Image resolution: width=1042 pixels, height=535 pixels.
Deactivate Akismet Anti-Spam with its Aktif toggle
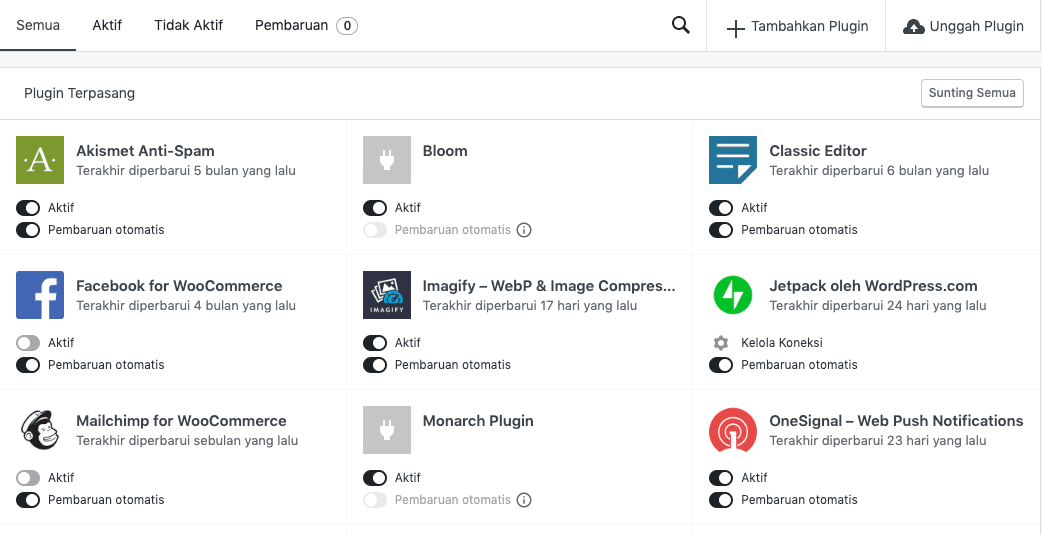pos(28,208)
